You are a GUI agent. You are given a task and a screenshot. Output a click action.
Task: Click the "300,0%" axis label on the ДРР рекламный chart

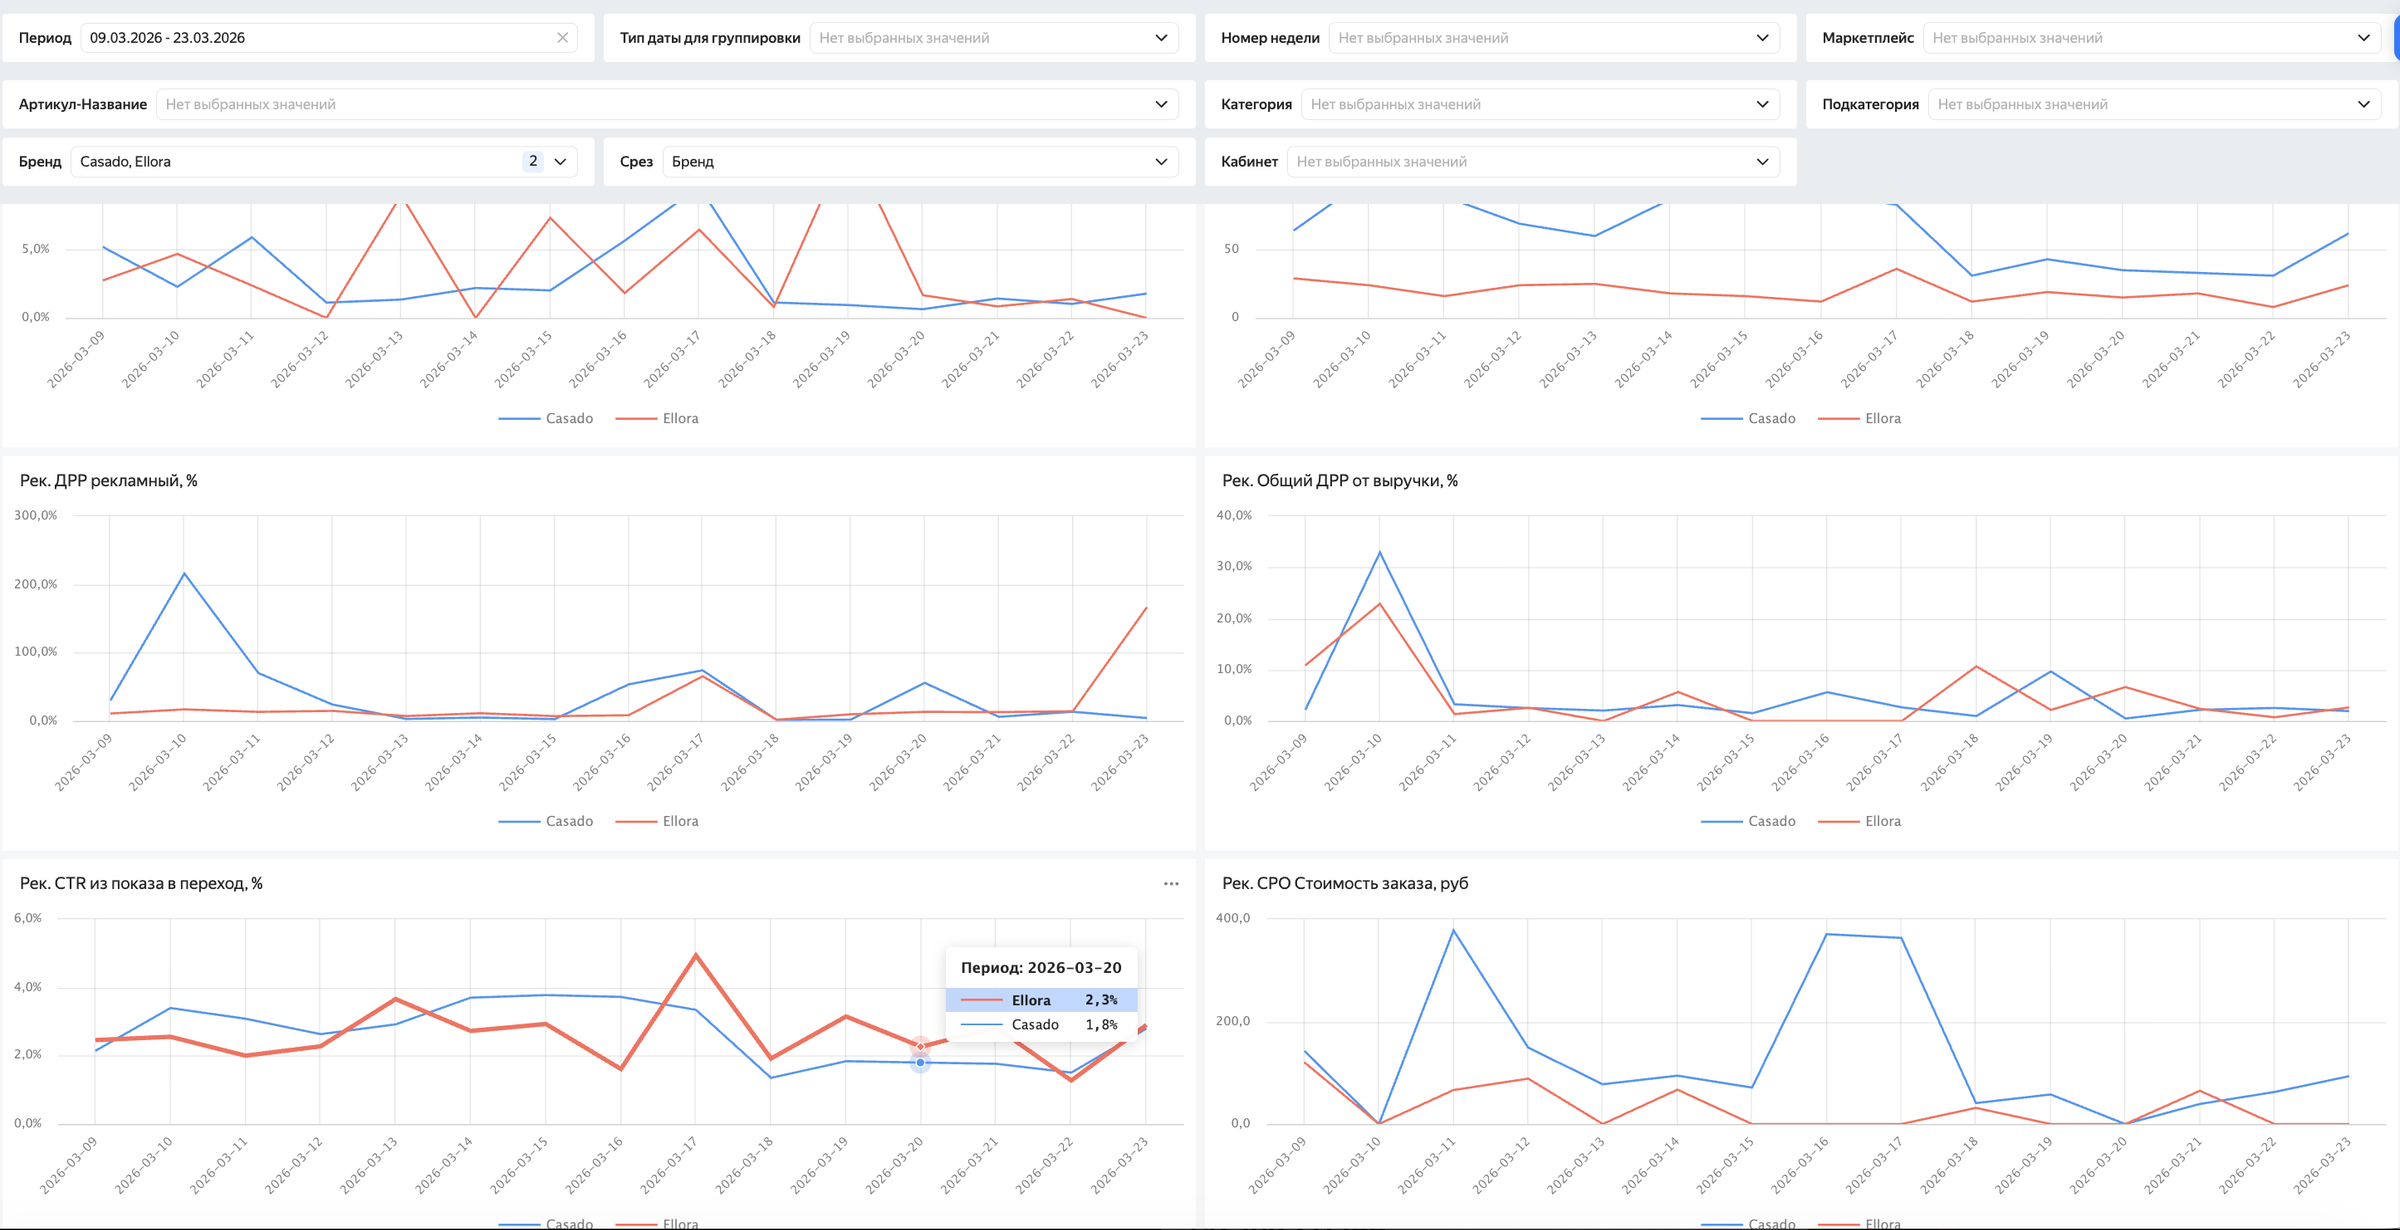36,516
